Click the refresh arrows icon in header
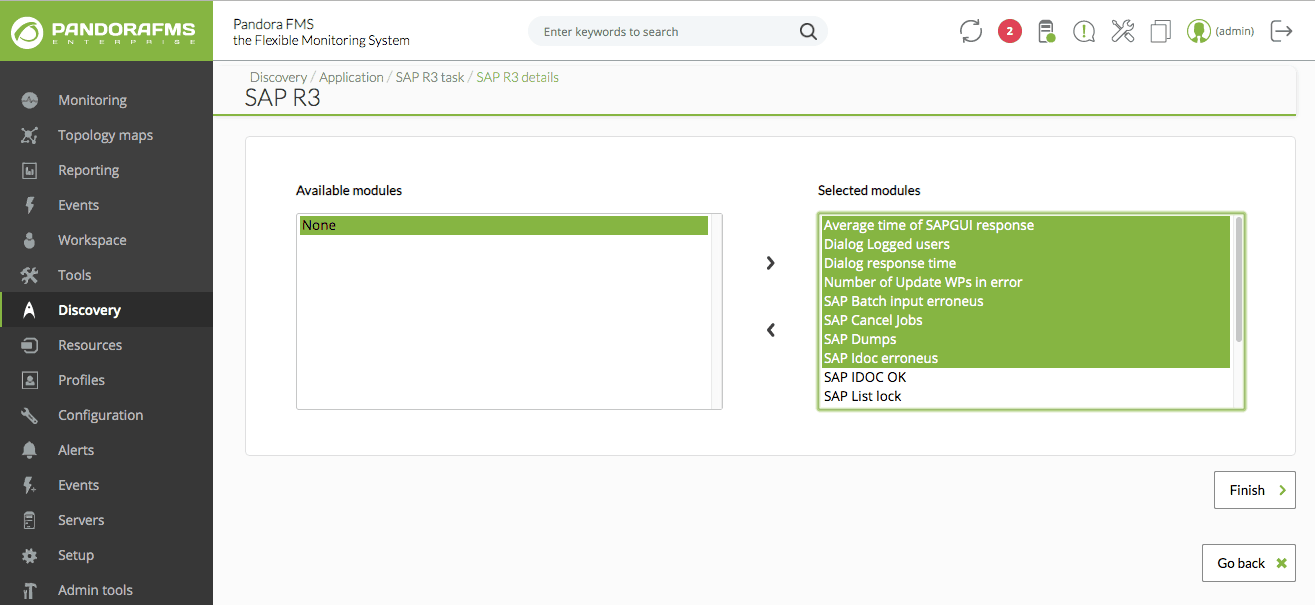Image resolution: width=1315 pixels, height=605 pixels. [971, 31]
